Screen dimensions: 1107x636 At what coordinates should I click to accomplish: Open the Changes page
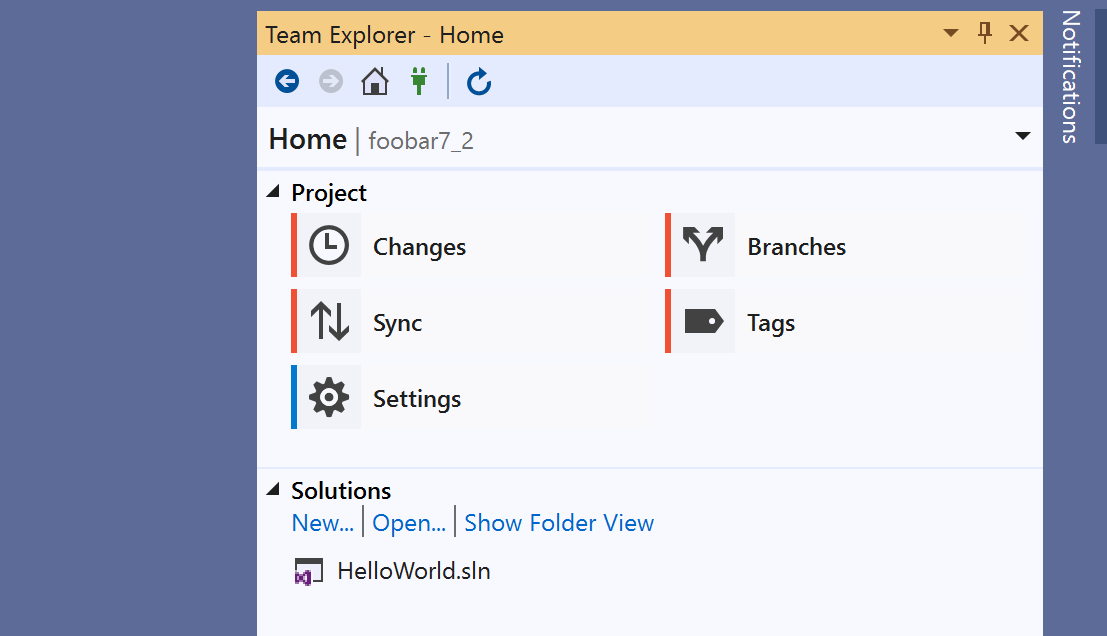tap(419, 246)
